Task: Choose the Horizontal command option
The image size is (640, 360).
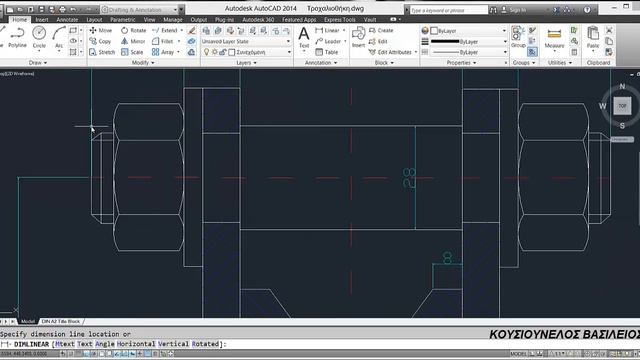Action: pyautogui.click(x=136, y=344)
